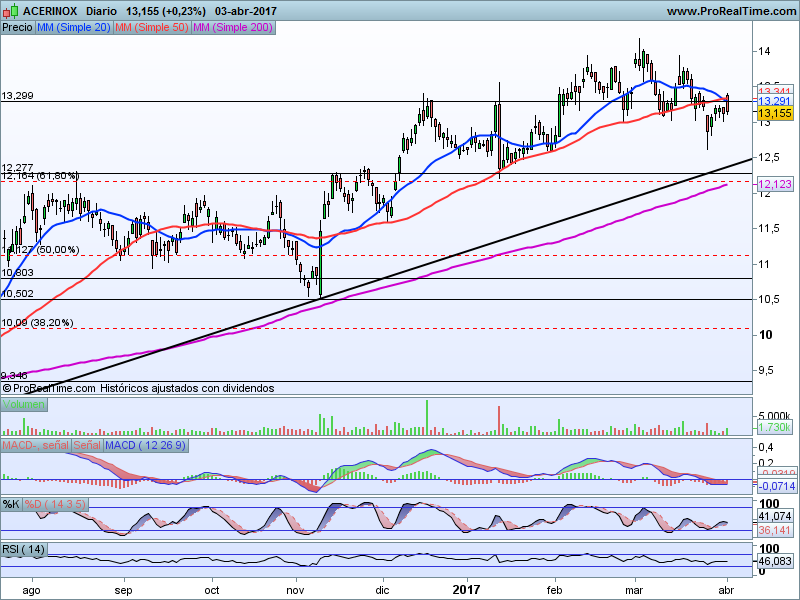Click the magenta 12,123 moving average value
Viewport: 800px width, 600px height.
pos(774,184)
